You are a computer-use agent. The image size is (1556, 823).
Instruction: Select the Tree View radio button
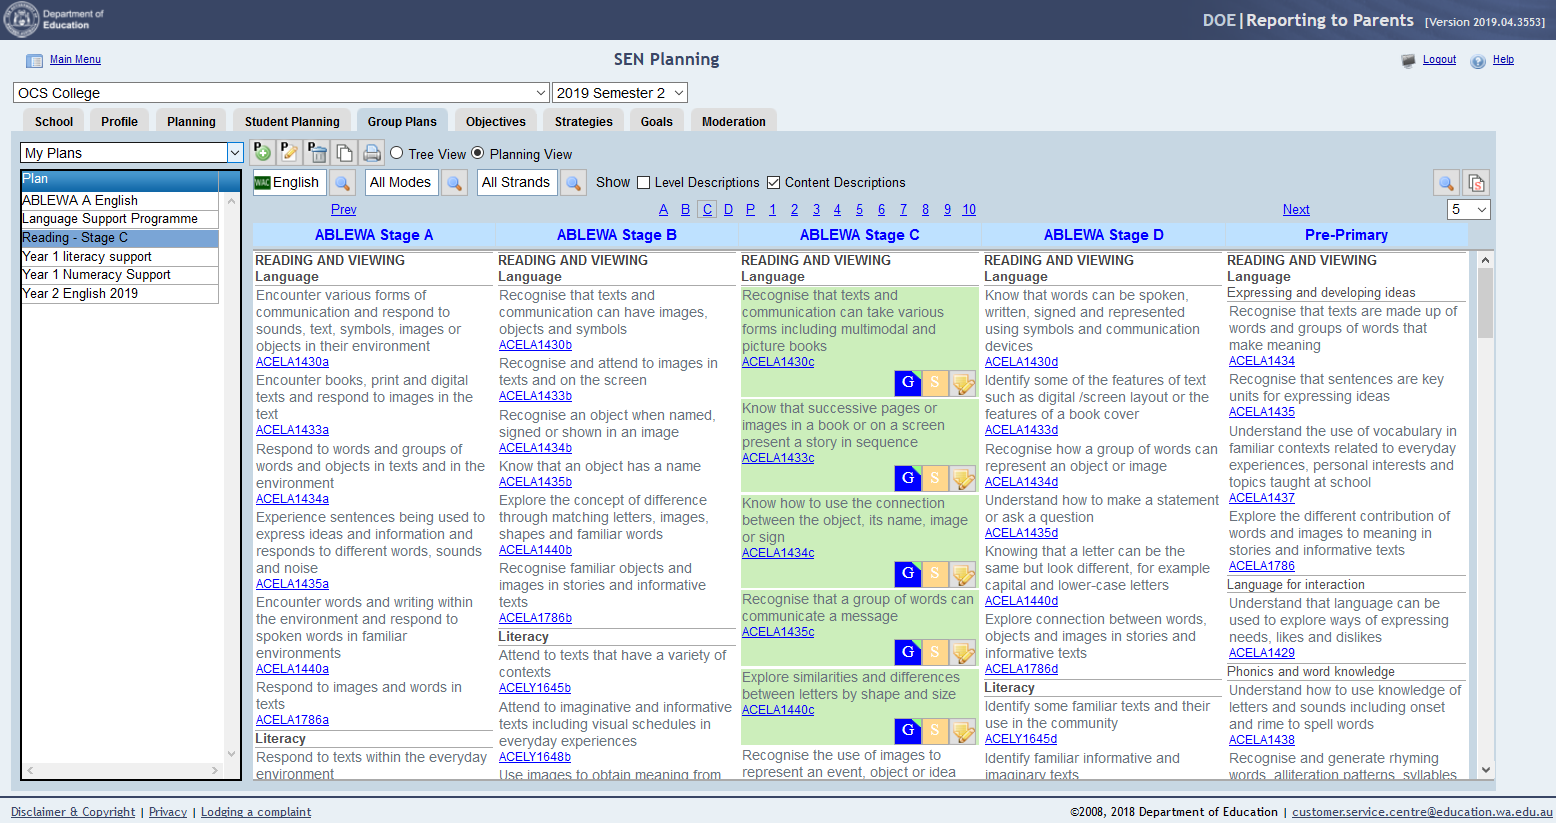coord(397,153)
